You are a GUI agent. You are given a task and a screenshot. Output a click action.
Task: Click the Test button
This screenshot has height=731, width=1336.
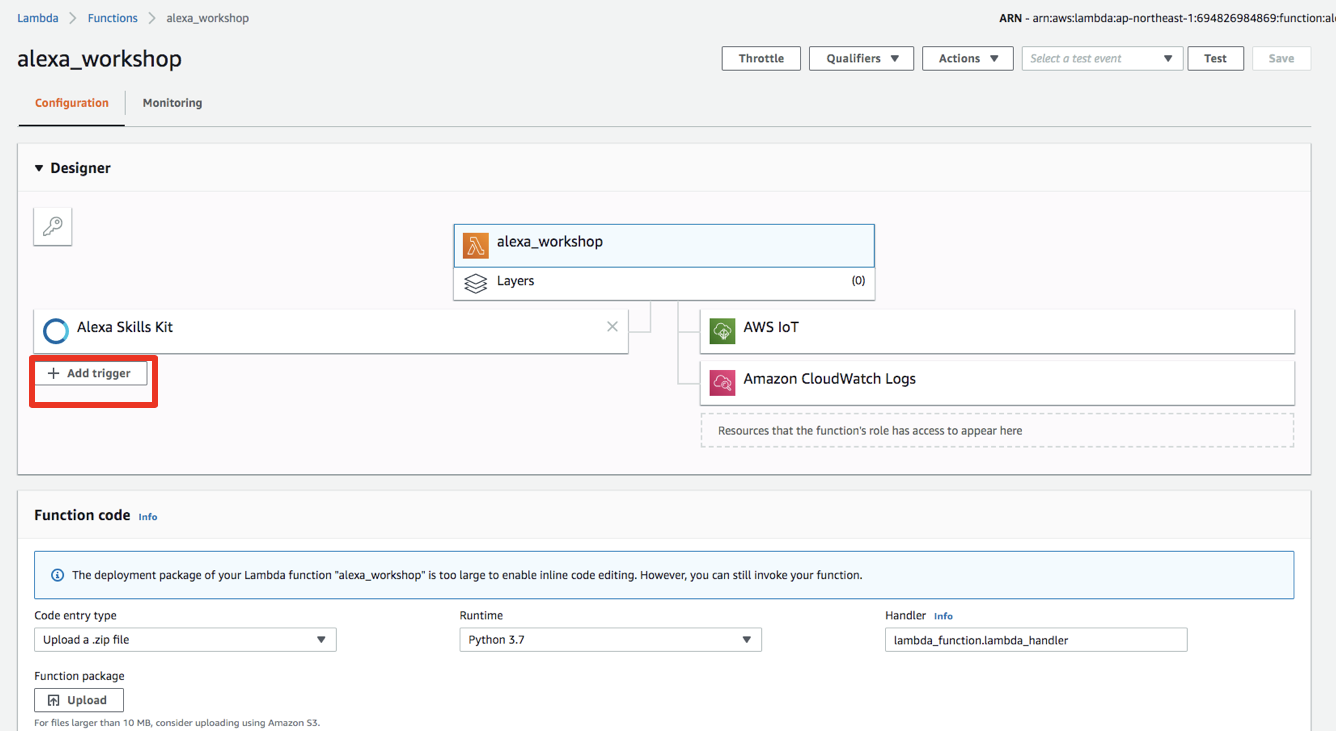1215,58
